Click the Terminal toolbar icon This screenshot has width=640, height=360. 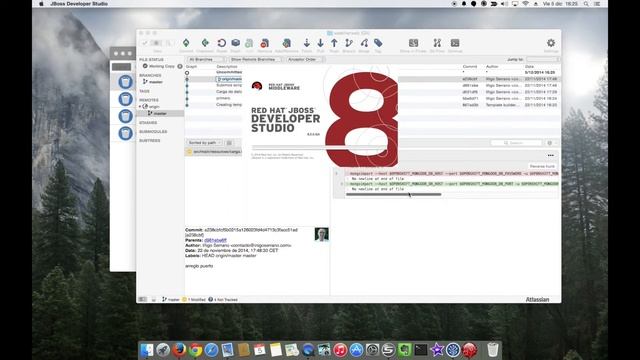pyautogui.click(x=455, y=43)
